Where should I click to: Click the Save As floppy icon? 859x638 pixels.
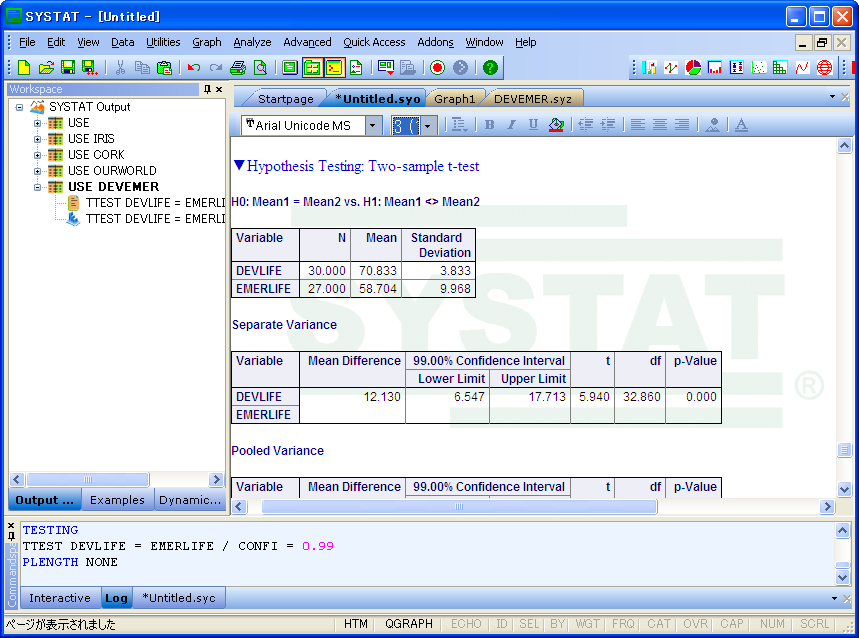point(89,67)
